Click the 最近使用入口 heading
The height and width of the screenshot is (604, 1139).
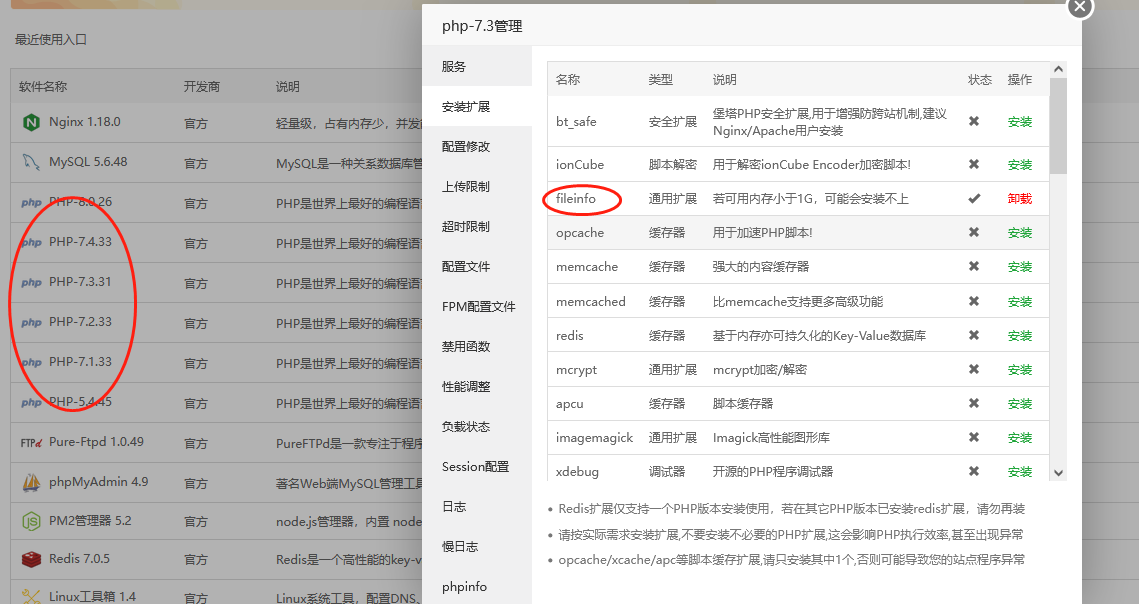click(51, 39)
